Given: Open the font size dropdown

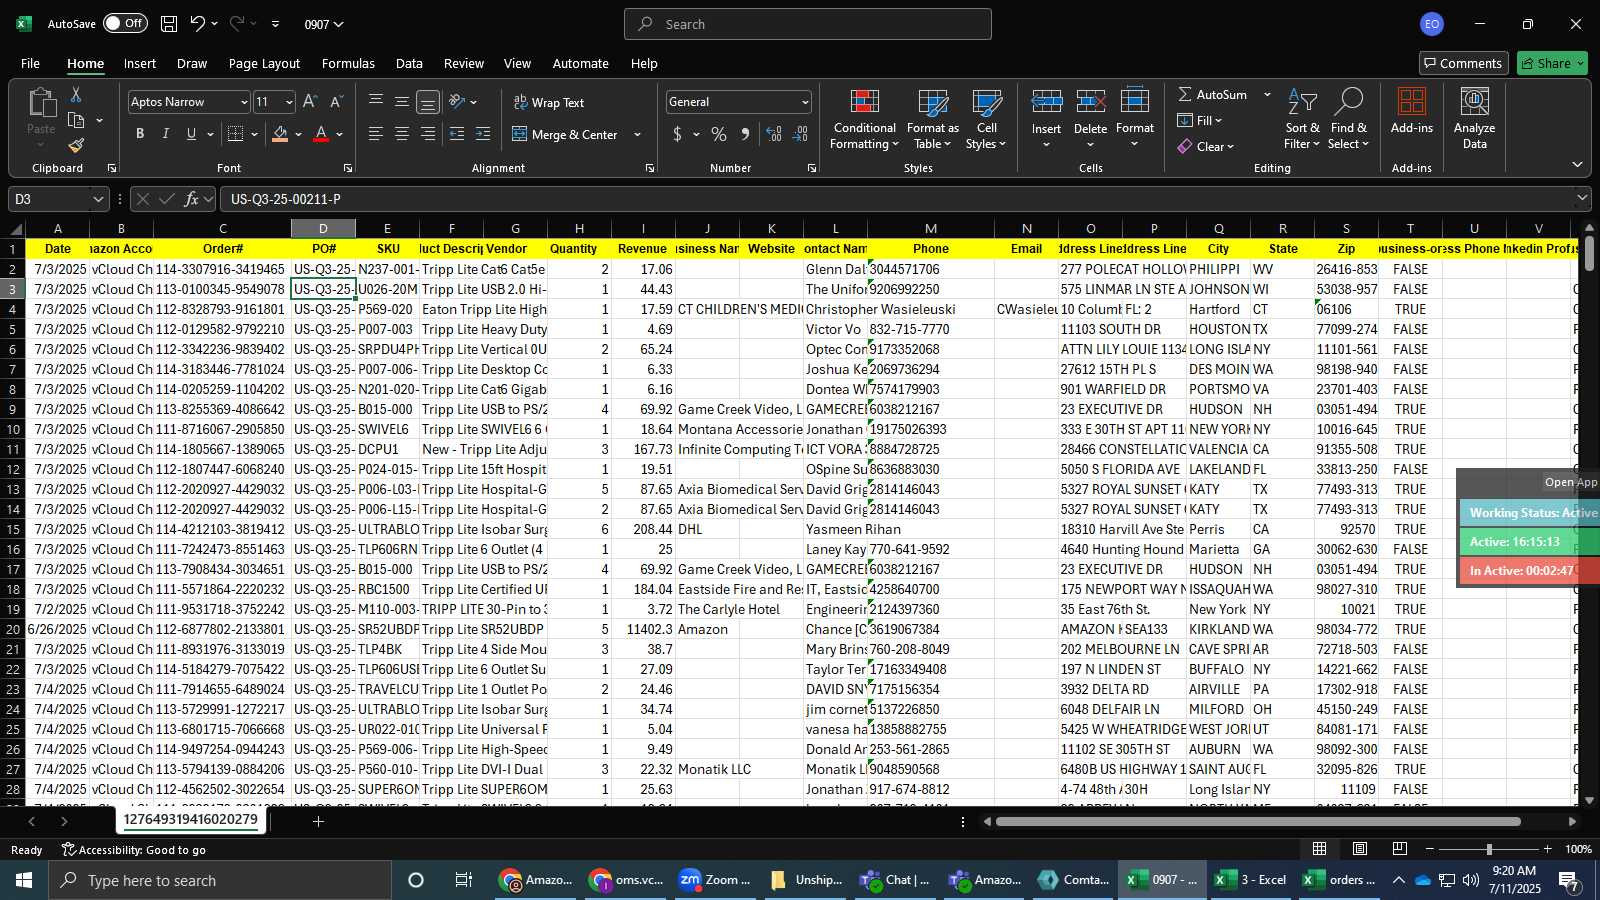Looking at the screenshot, I should click(x=289, y=102).
